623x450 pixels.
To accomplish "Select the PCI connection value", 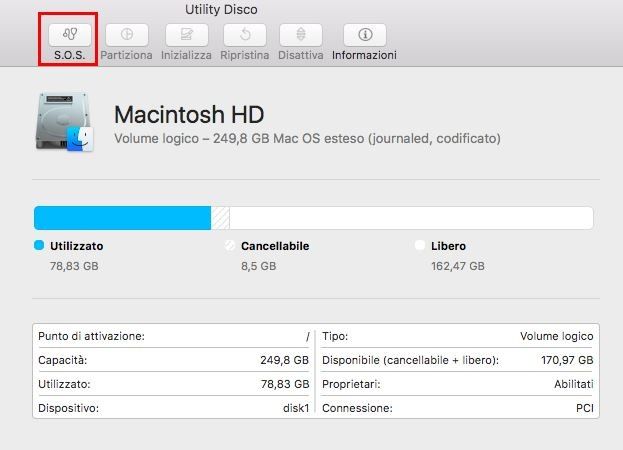I will 584,408.
